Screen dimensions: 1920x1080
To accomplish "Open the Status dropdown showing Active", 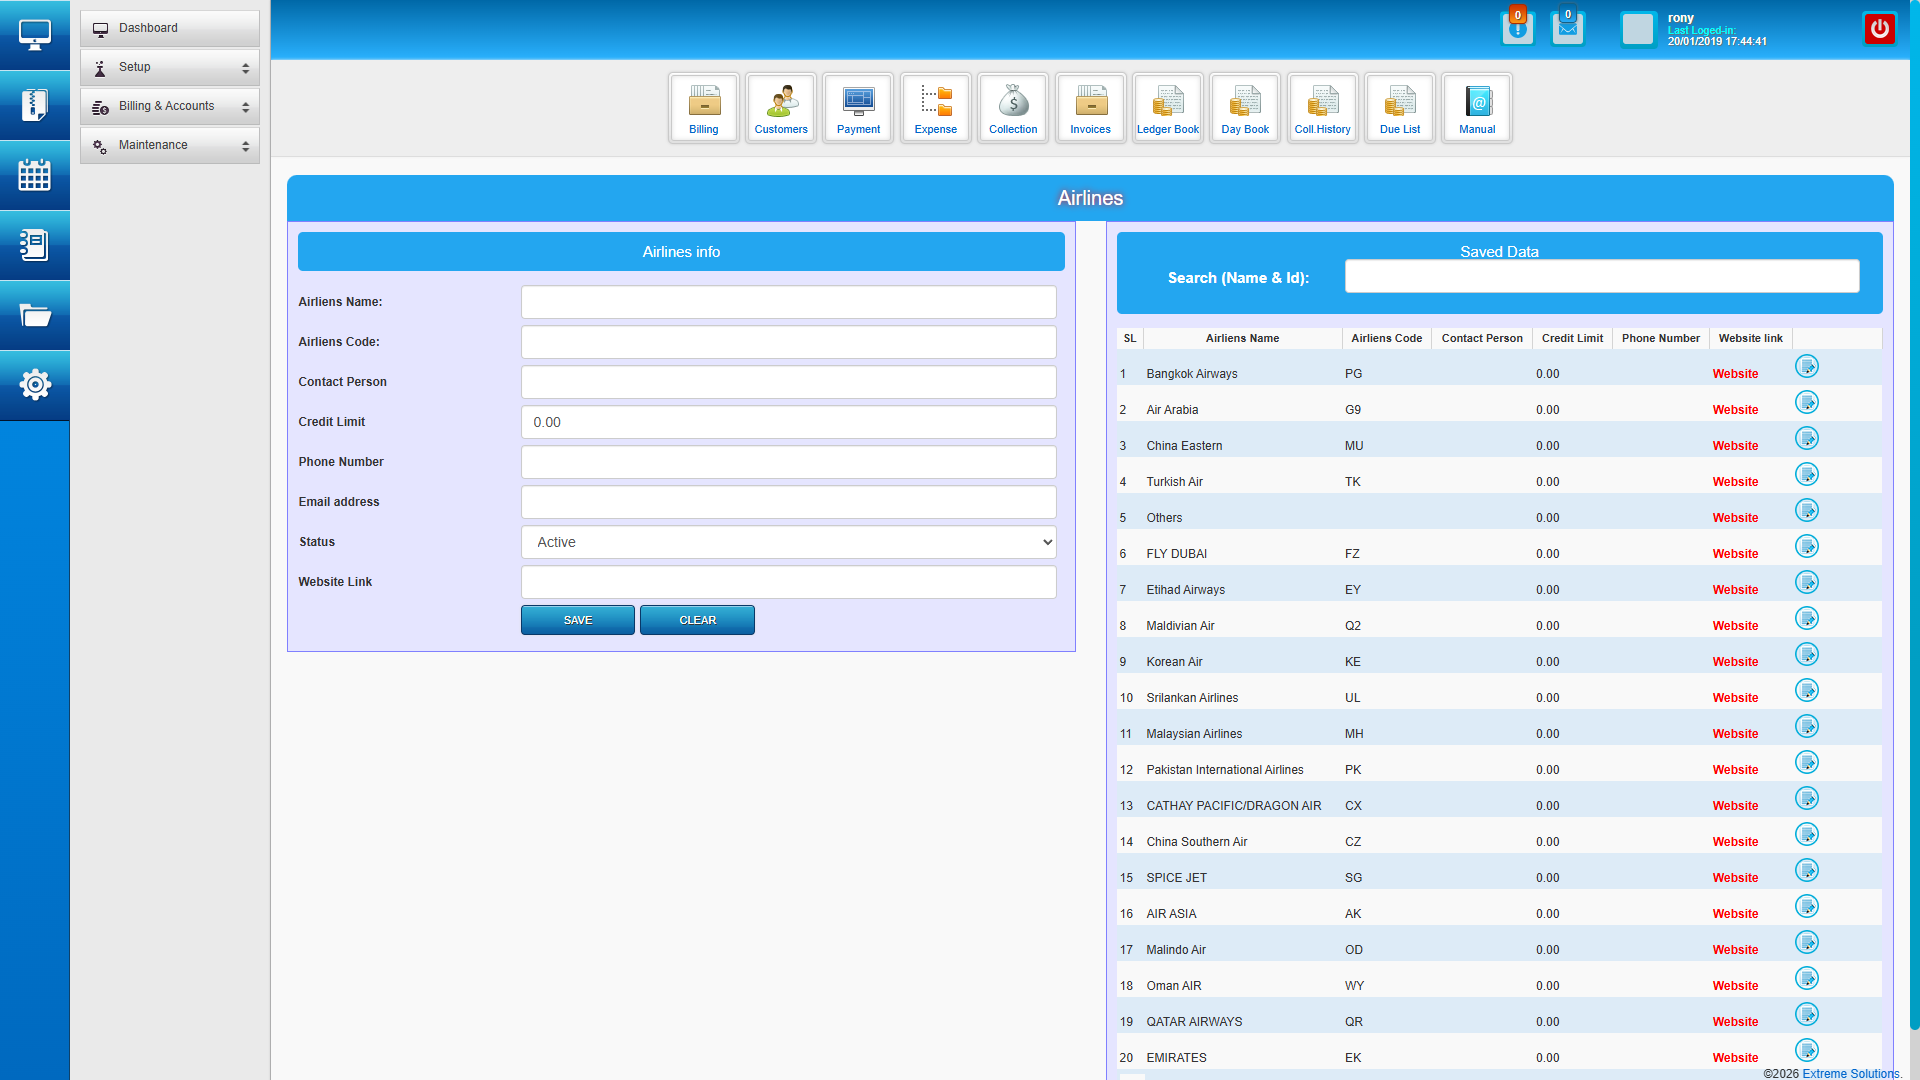I will tap(788, 542).
